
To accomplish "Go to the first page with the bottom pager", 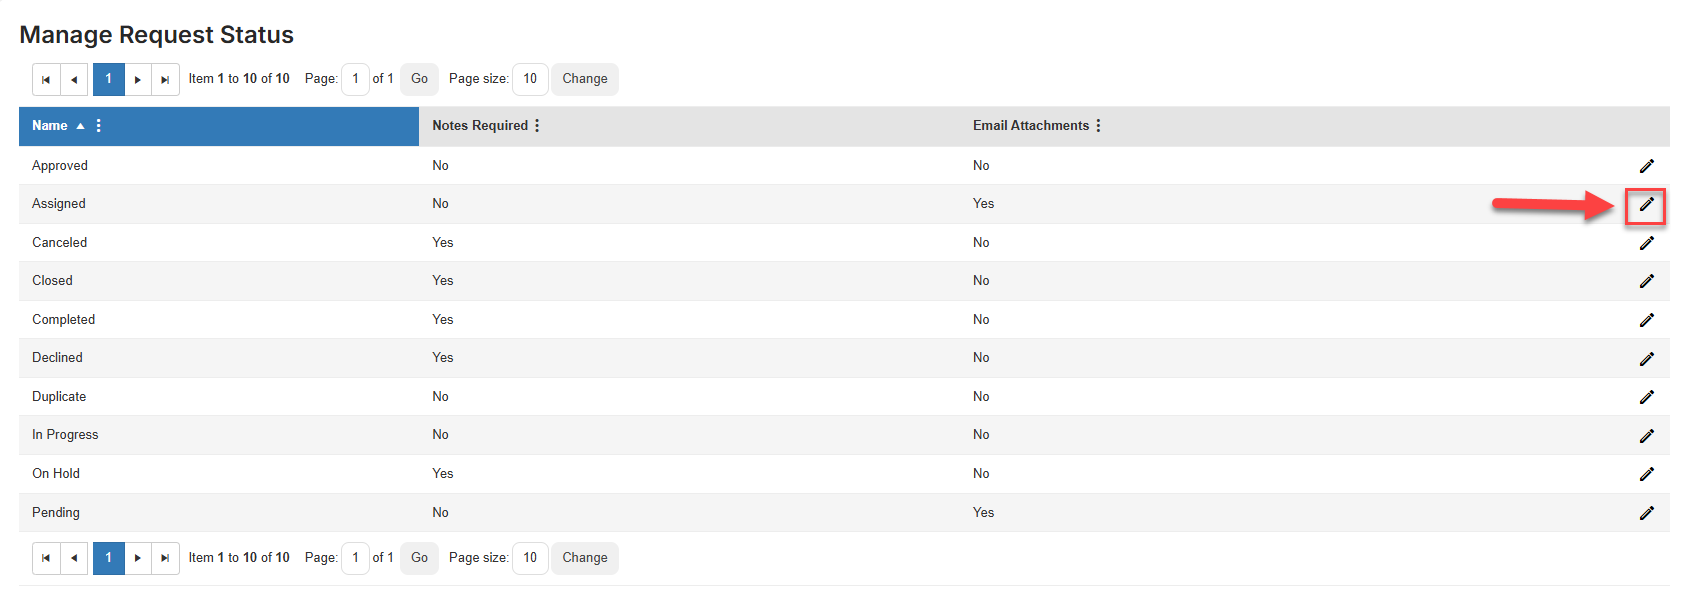I will pyautogui.click(x=46, y=558).
